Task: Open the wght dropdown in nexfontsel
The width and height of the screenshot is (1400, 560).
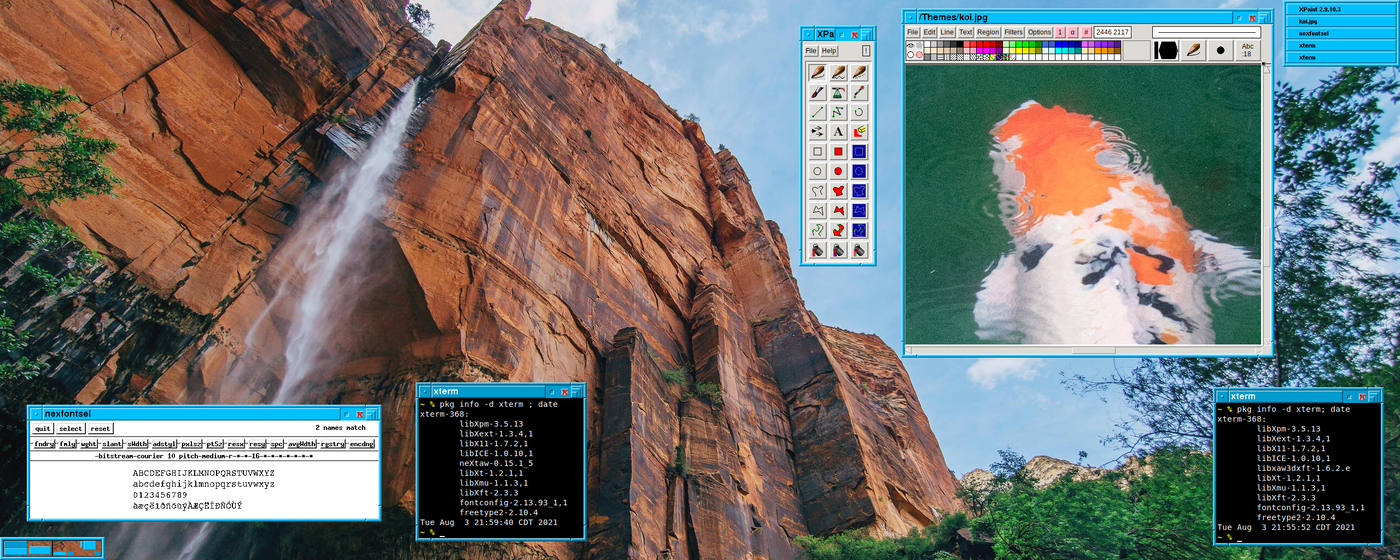Action: (x=90, y=443)
